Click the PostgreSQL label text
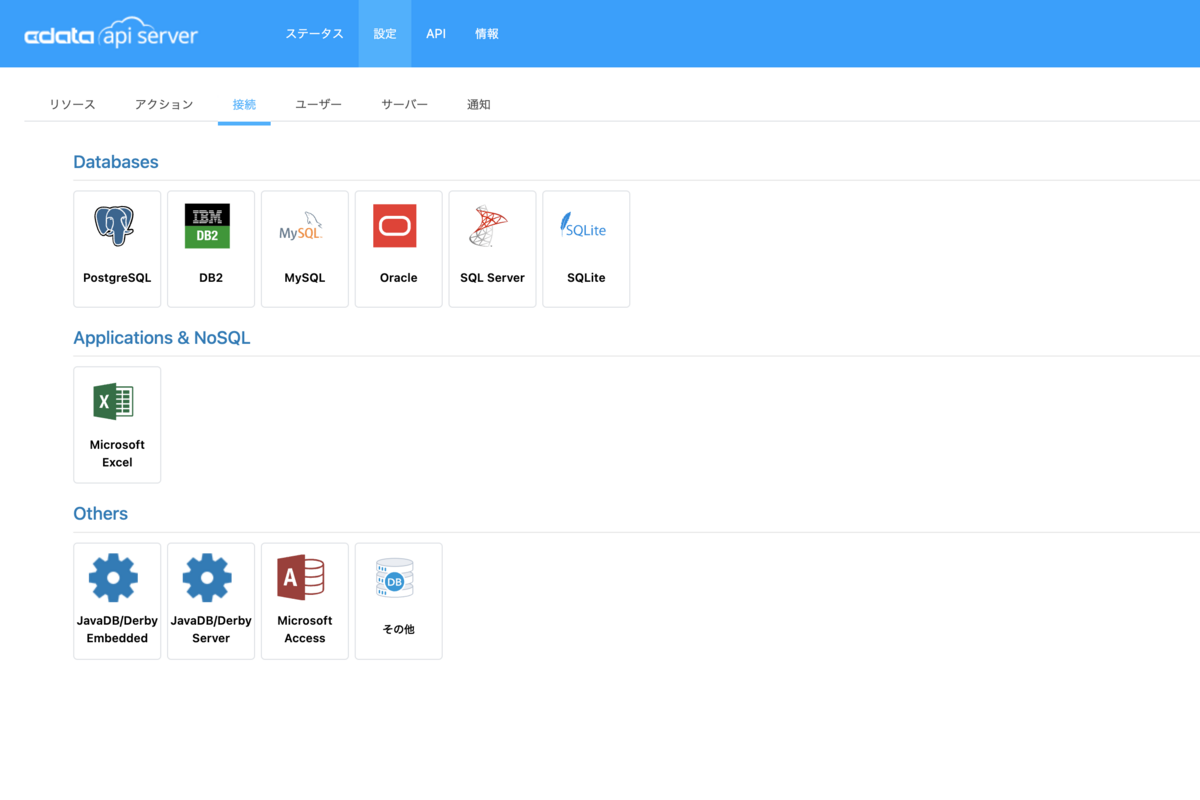 click(117, 278)
